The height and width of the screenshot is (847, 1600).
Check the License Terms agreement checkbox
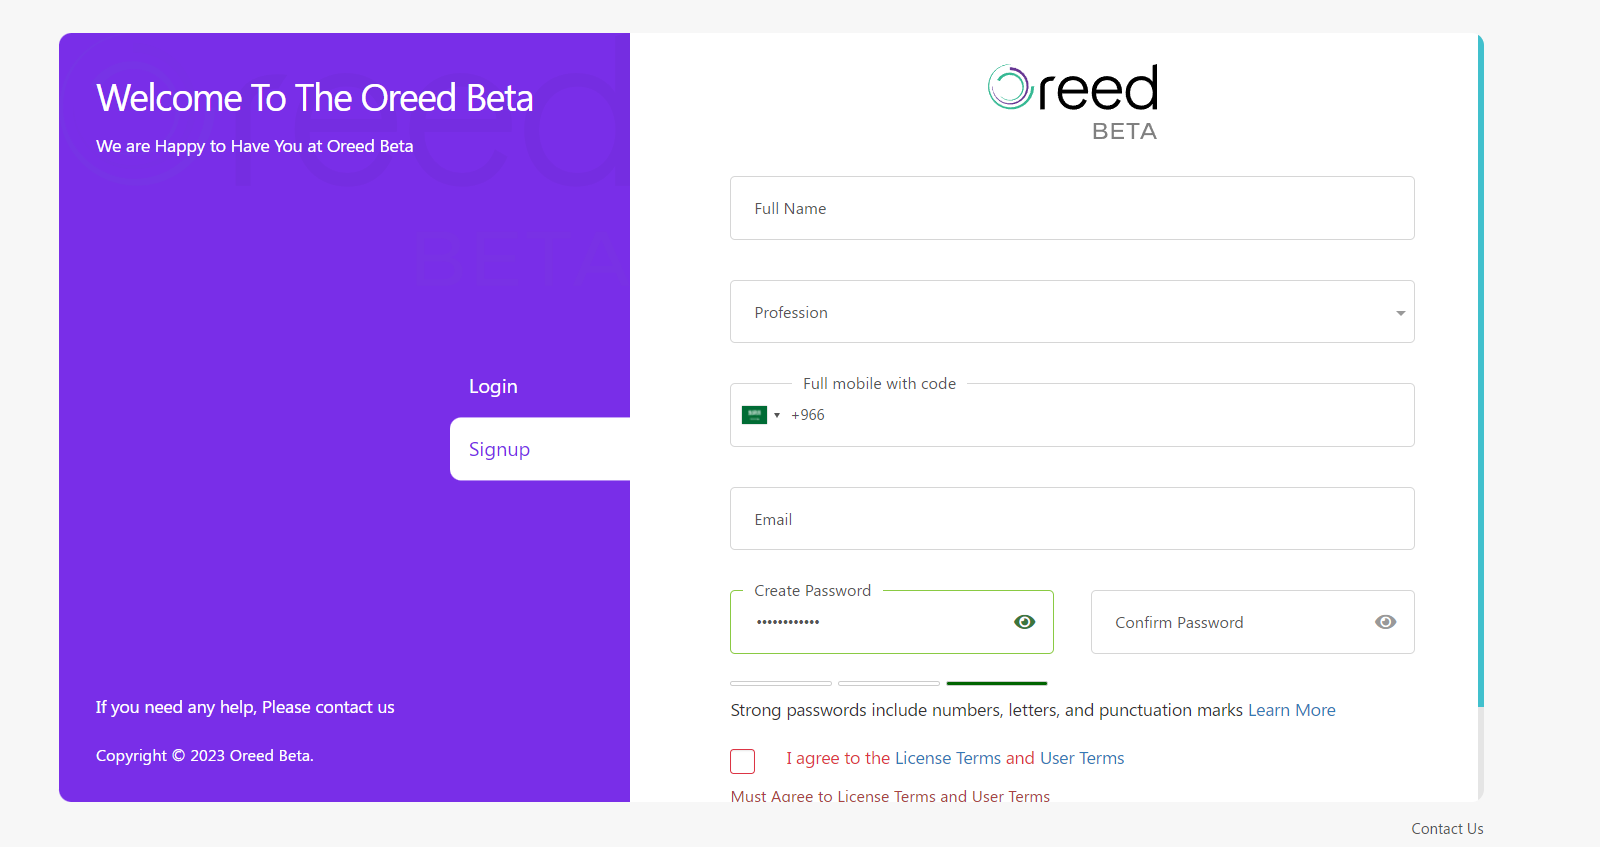coord(742,761)
